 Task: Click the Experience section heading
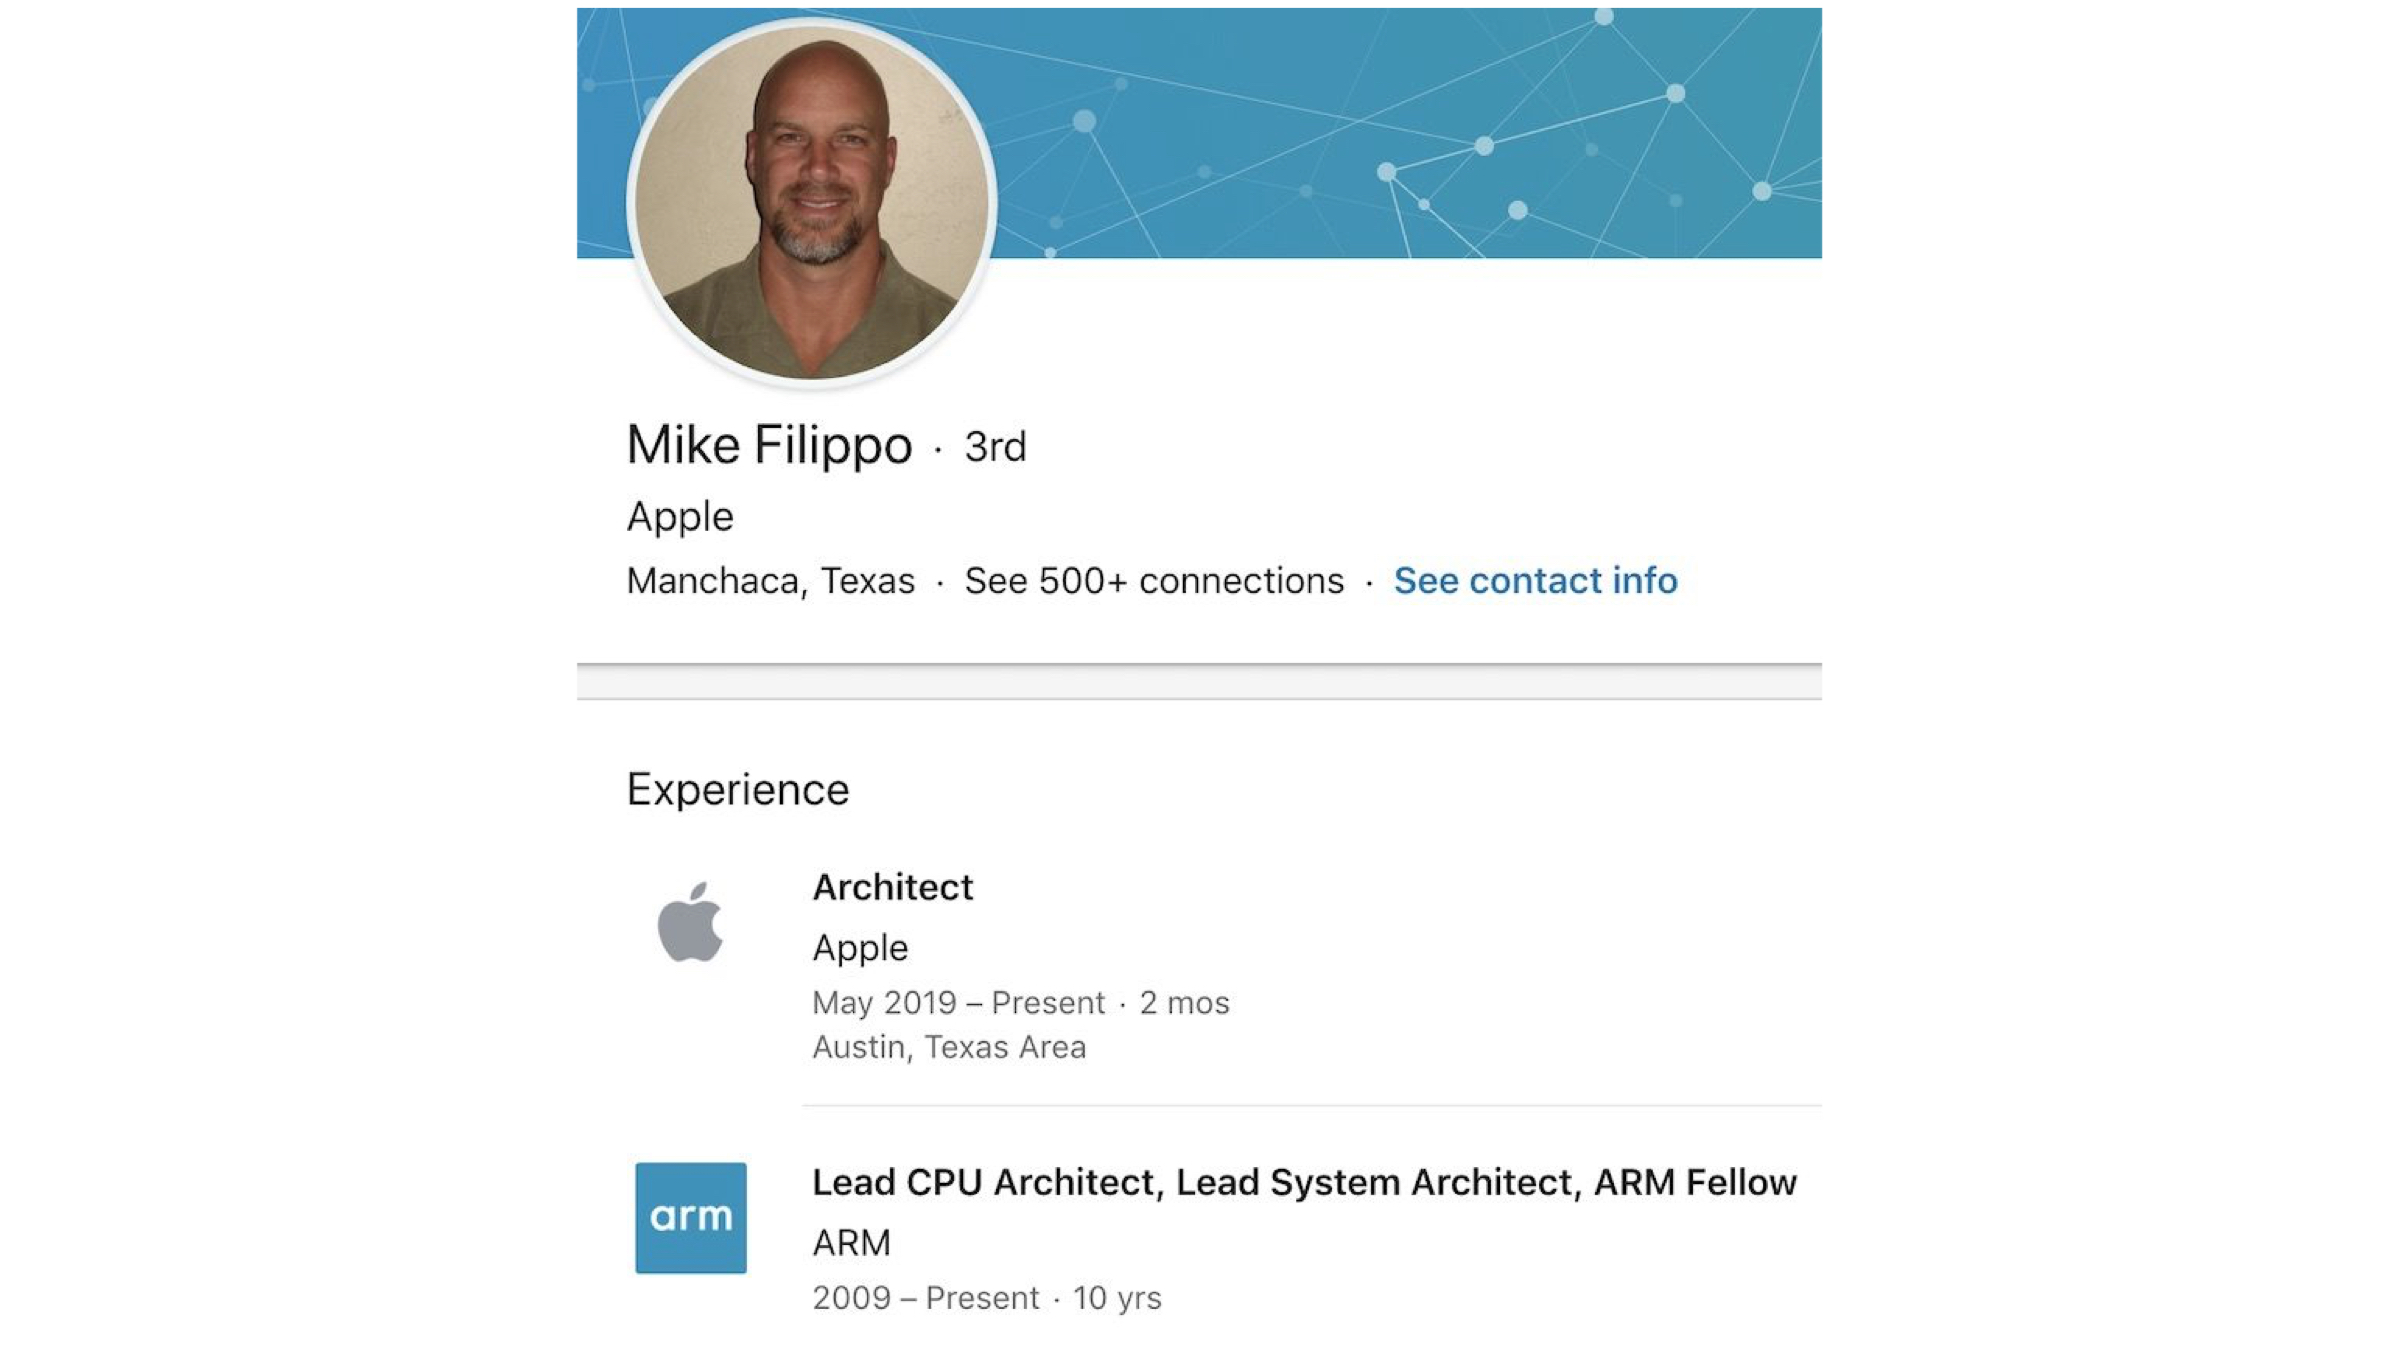point(738,790)
